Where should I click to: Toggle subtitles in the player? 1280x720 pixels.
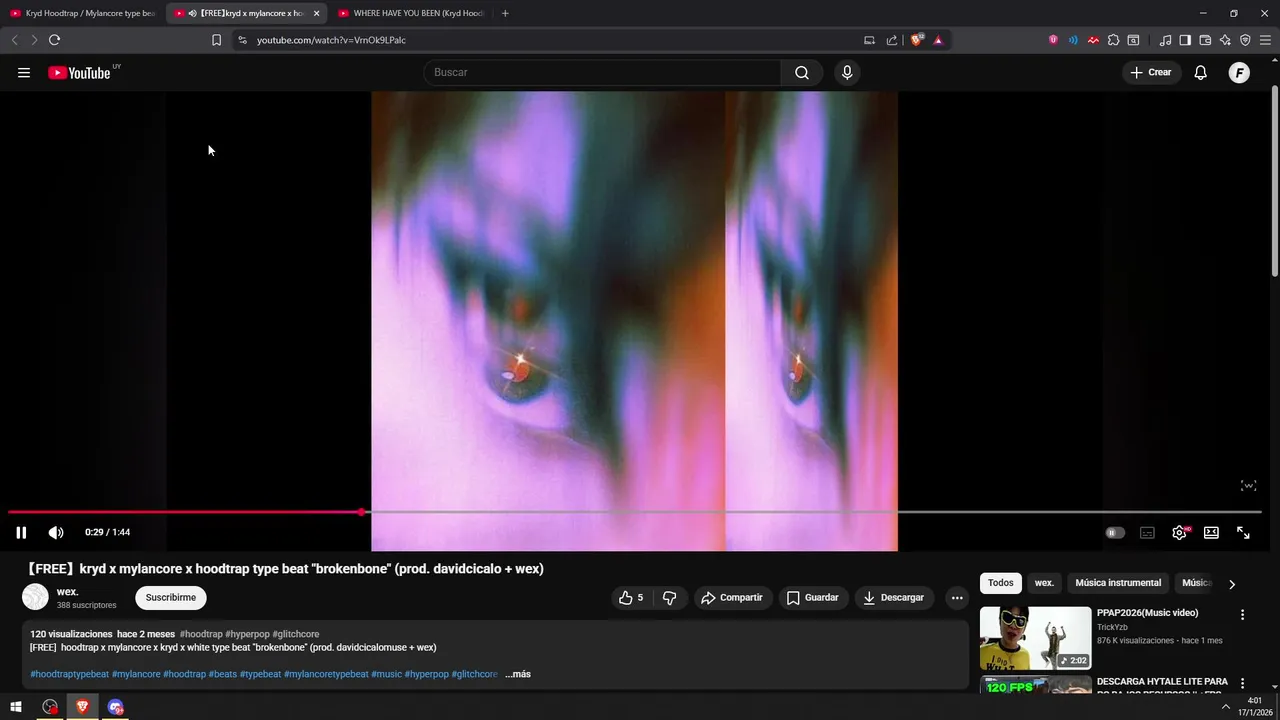coord(1147,533)
